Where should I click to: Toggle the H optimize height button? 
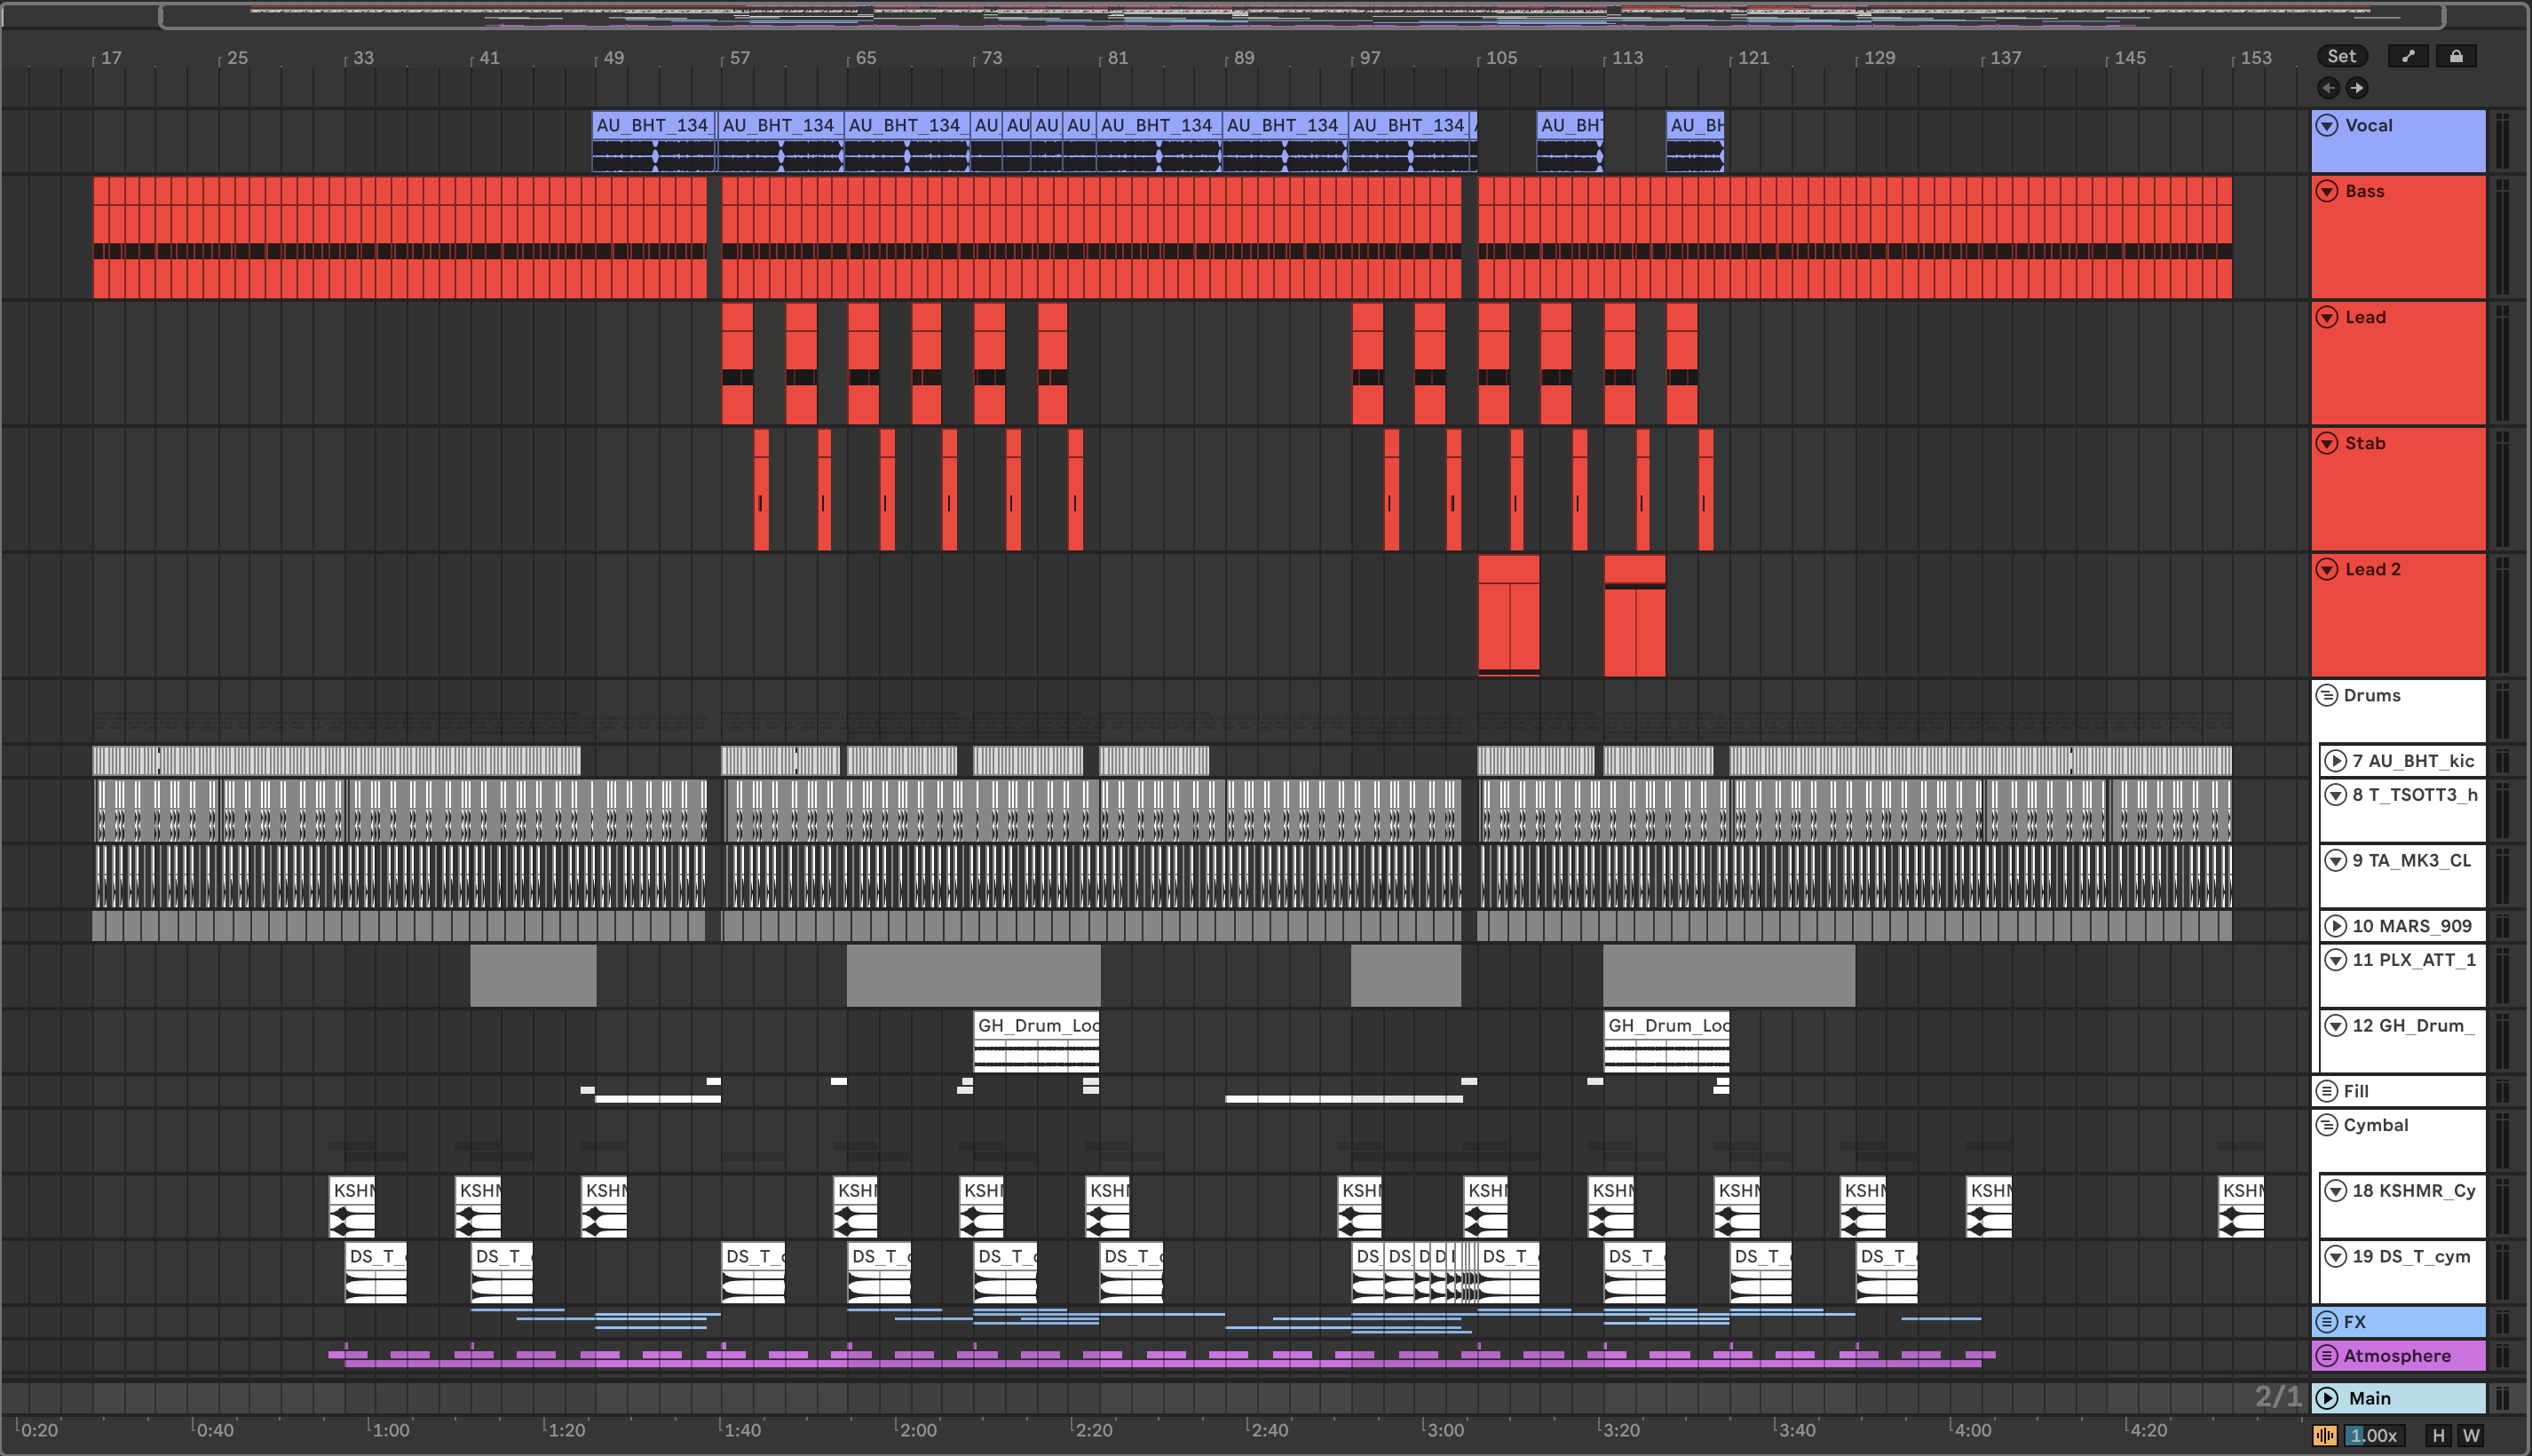coord(2438,1435)
